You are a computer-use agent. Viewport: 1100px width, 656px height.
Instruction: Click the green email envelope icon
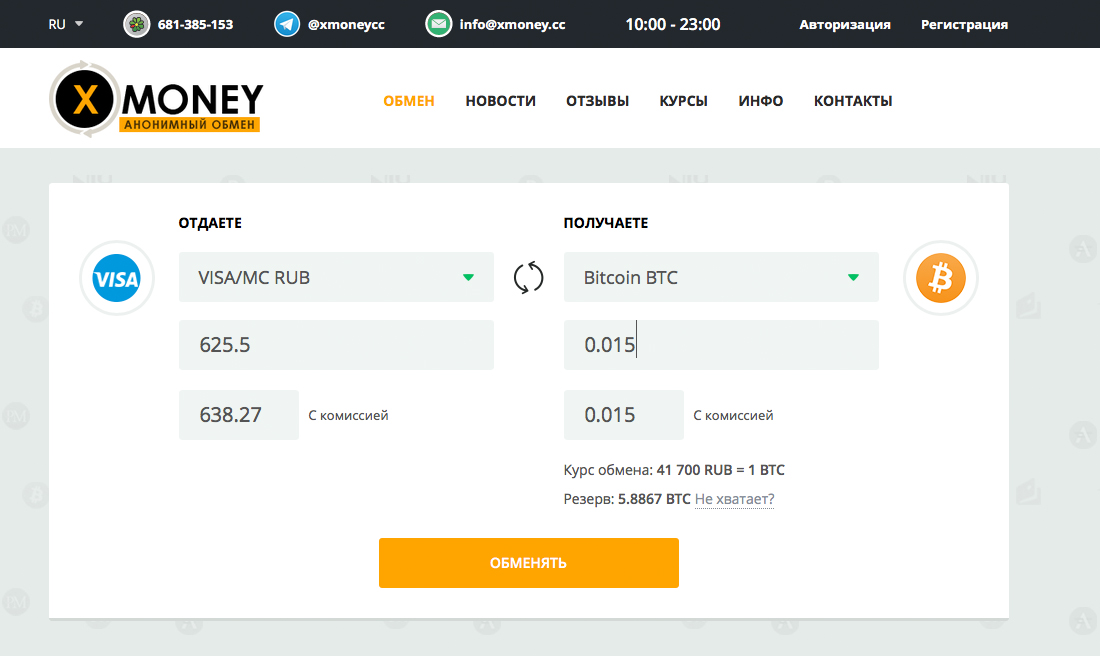point(438,24)
